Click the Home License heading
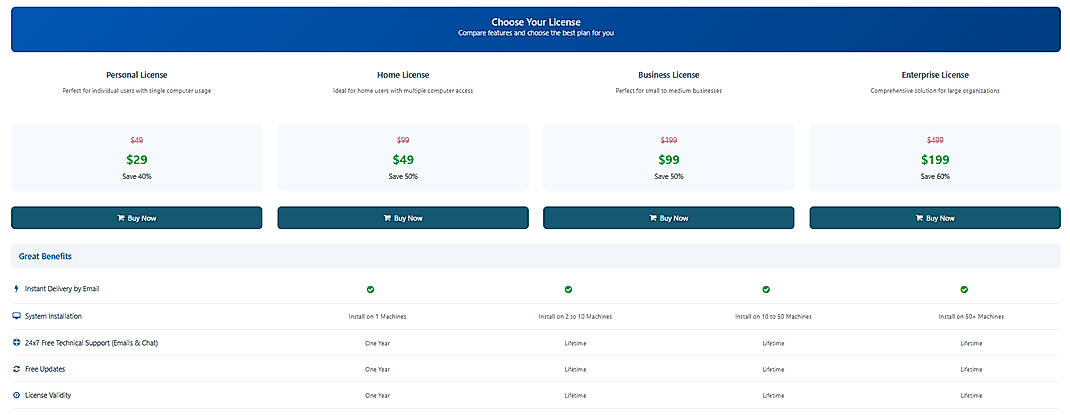 pyautogui.click(x=403, y=75)
